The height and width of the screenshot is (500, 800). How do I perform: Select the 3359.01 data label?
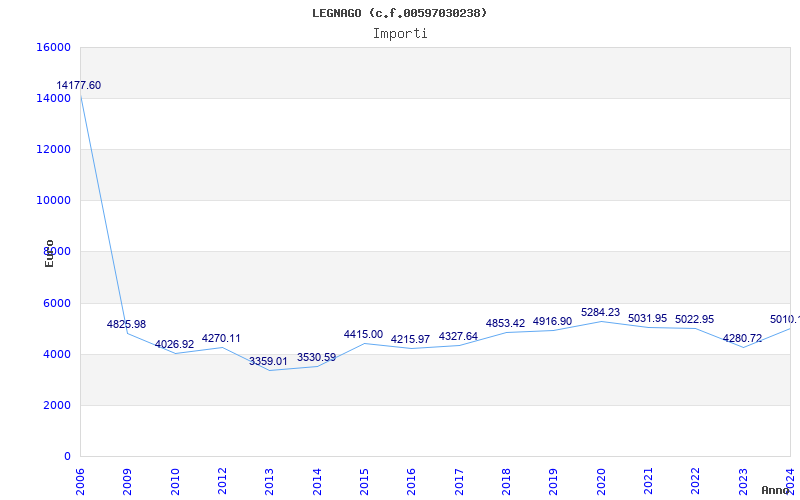click(x=268, y=361)
